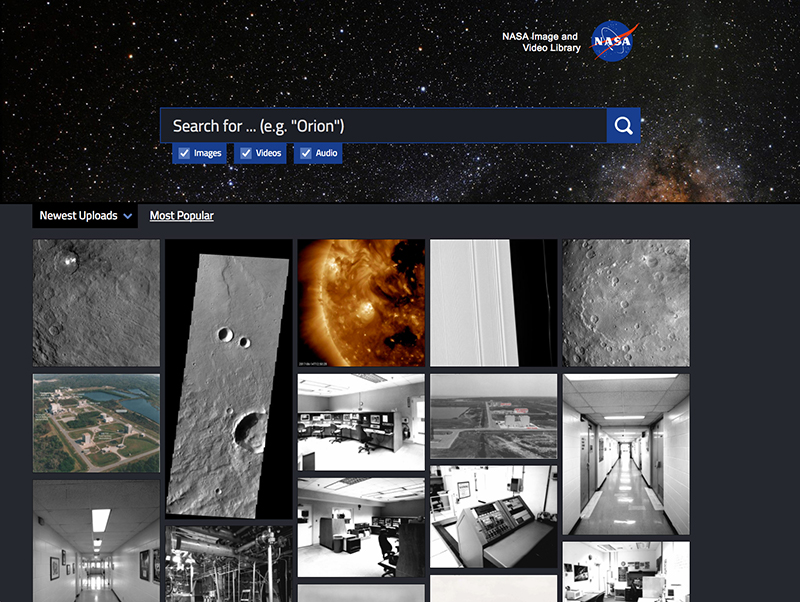Open the orange solar flare image

[x=362, y=300]
